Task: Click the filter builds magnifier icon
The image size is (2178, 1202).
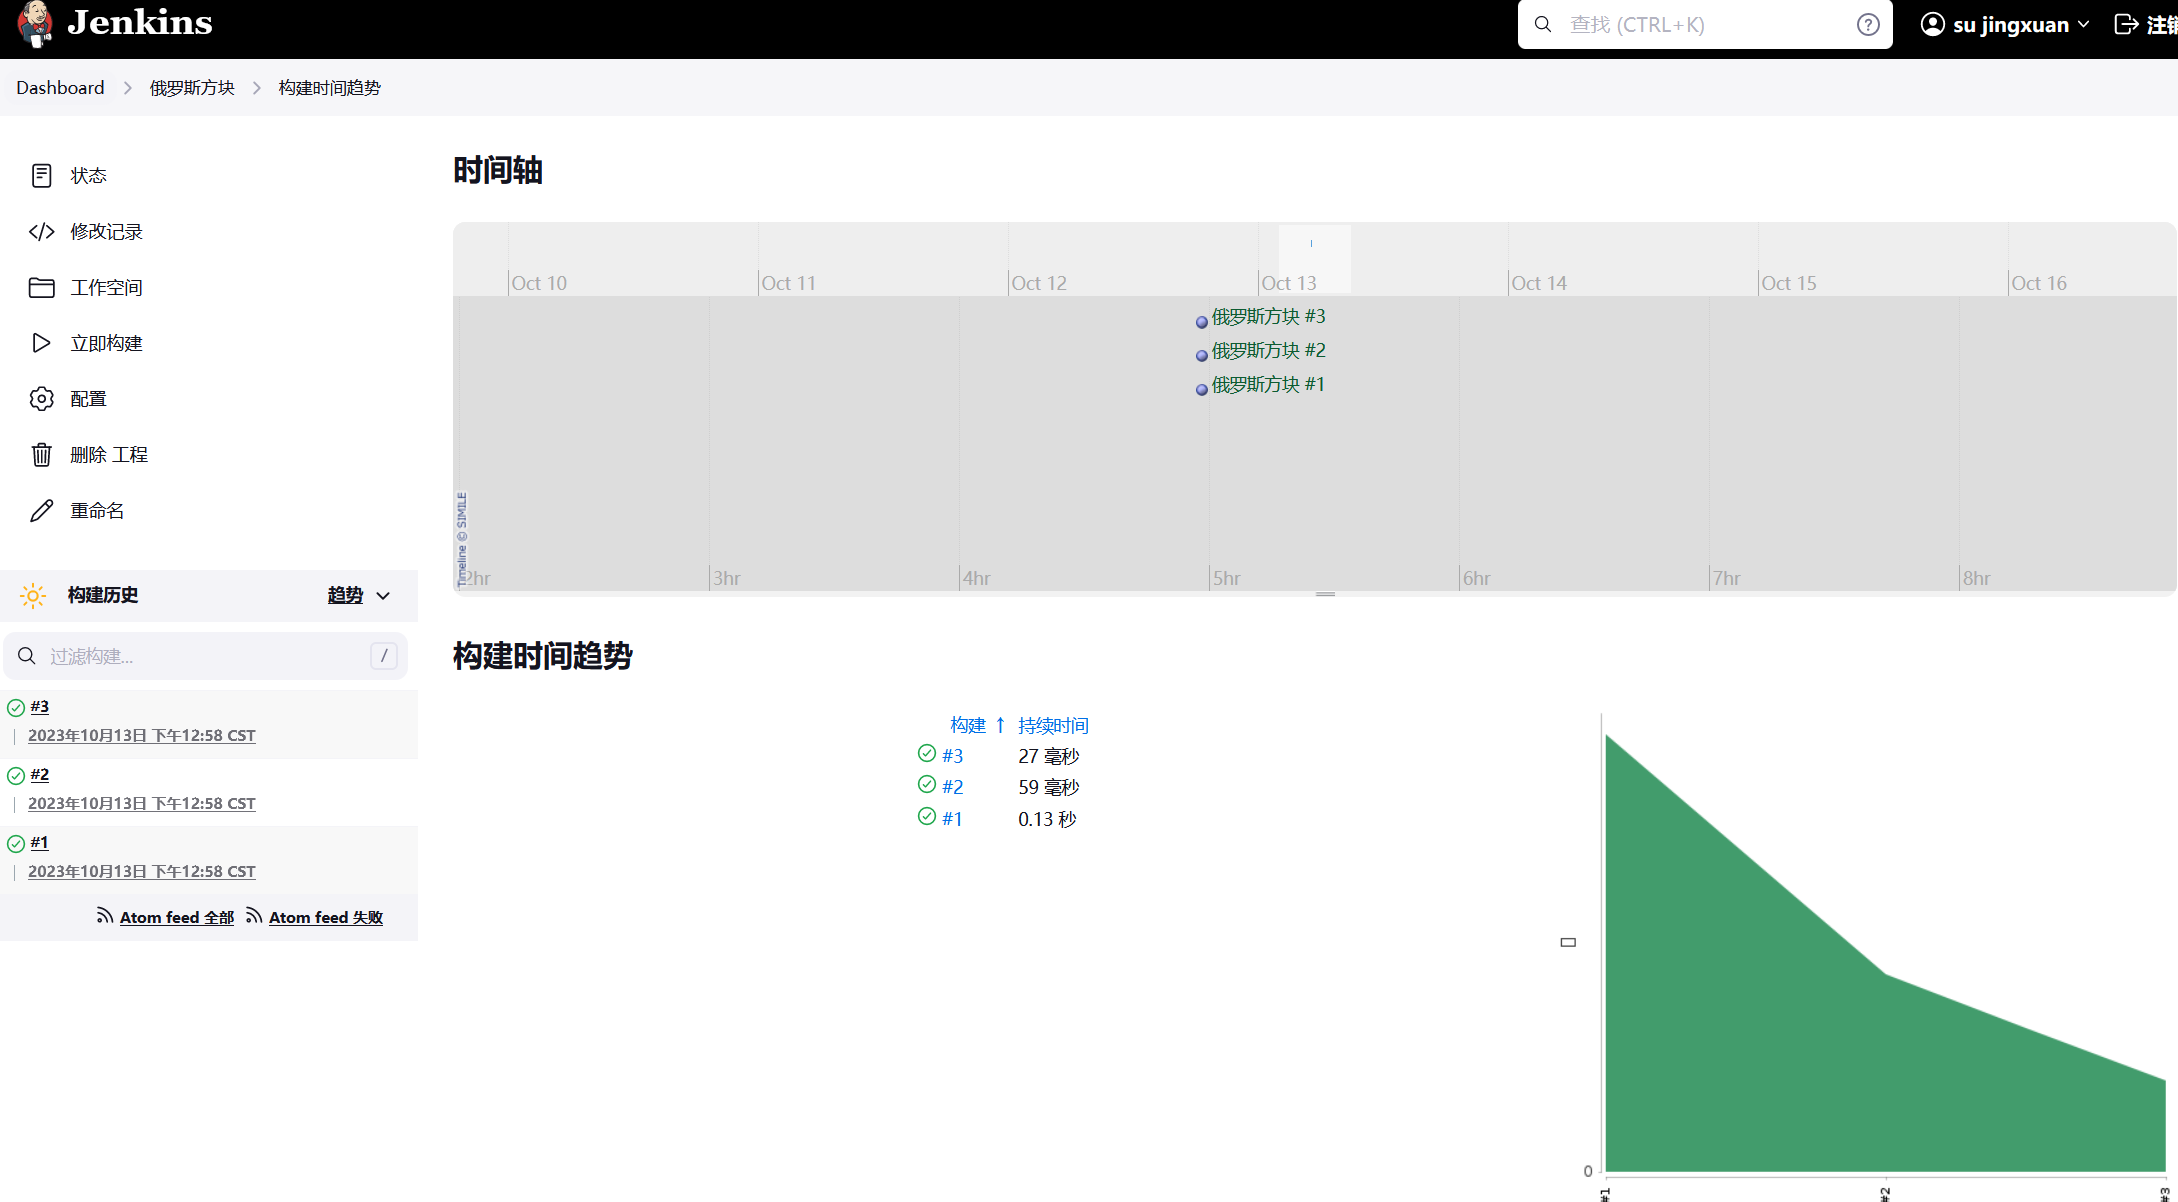Action: click(27, 656)
